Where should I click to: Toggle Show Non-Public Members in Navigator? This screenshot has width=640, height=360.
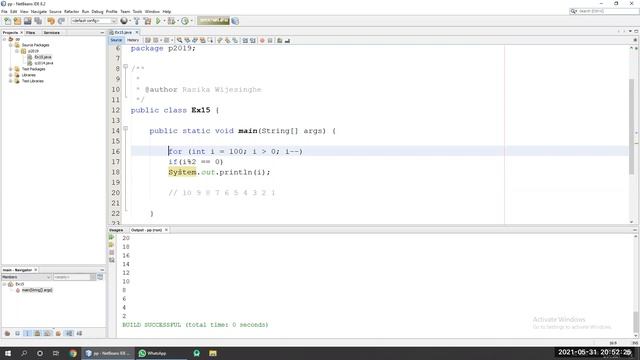37,333
